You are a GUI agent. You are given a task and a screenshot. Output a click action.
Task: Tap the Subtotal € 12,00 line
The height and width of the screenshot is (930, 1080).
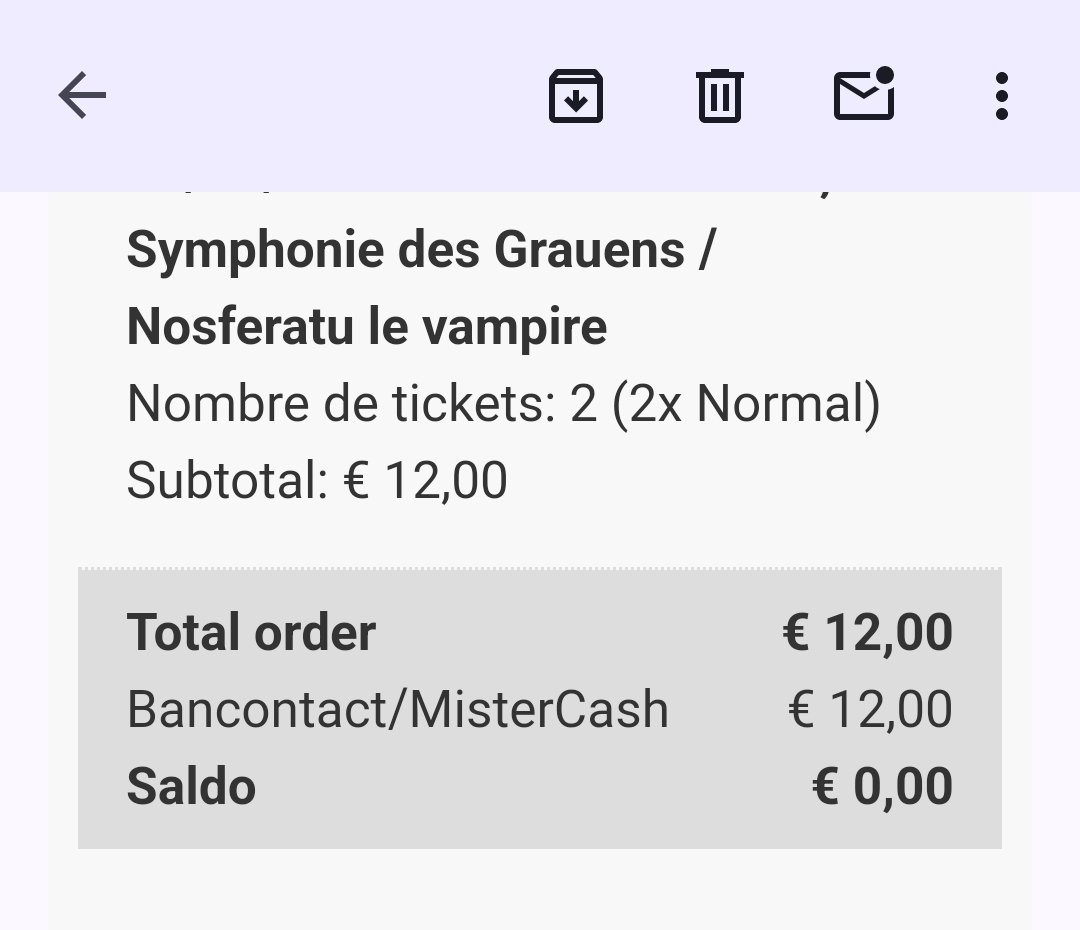coord(318,480)
